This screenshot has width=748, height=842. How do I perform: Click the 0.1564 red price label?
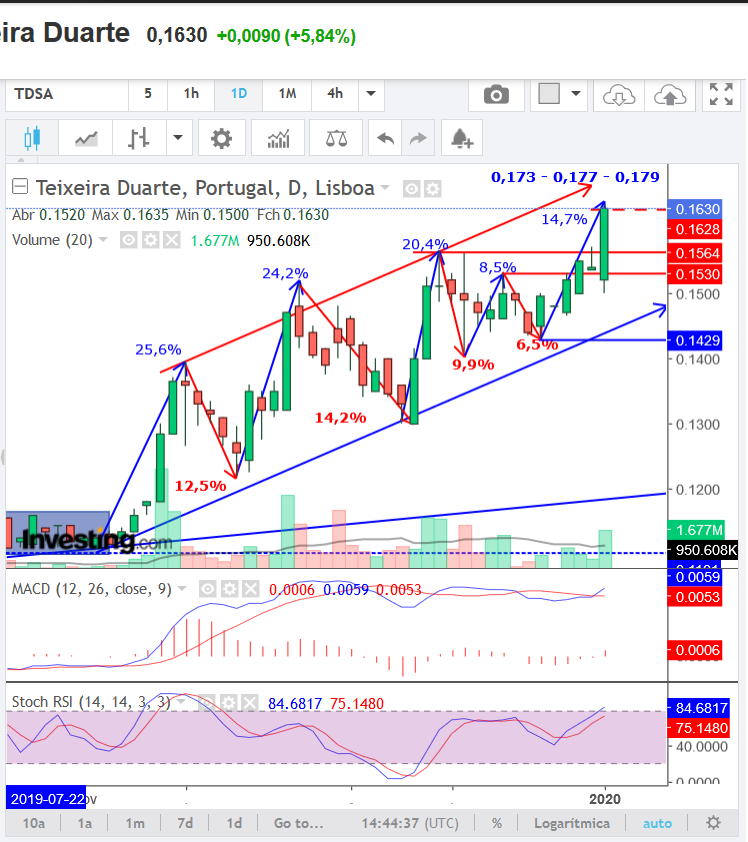(x=696, y=253)
